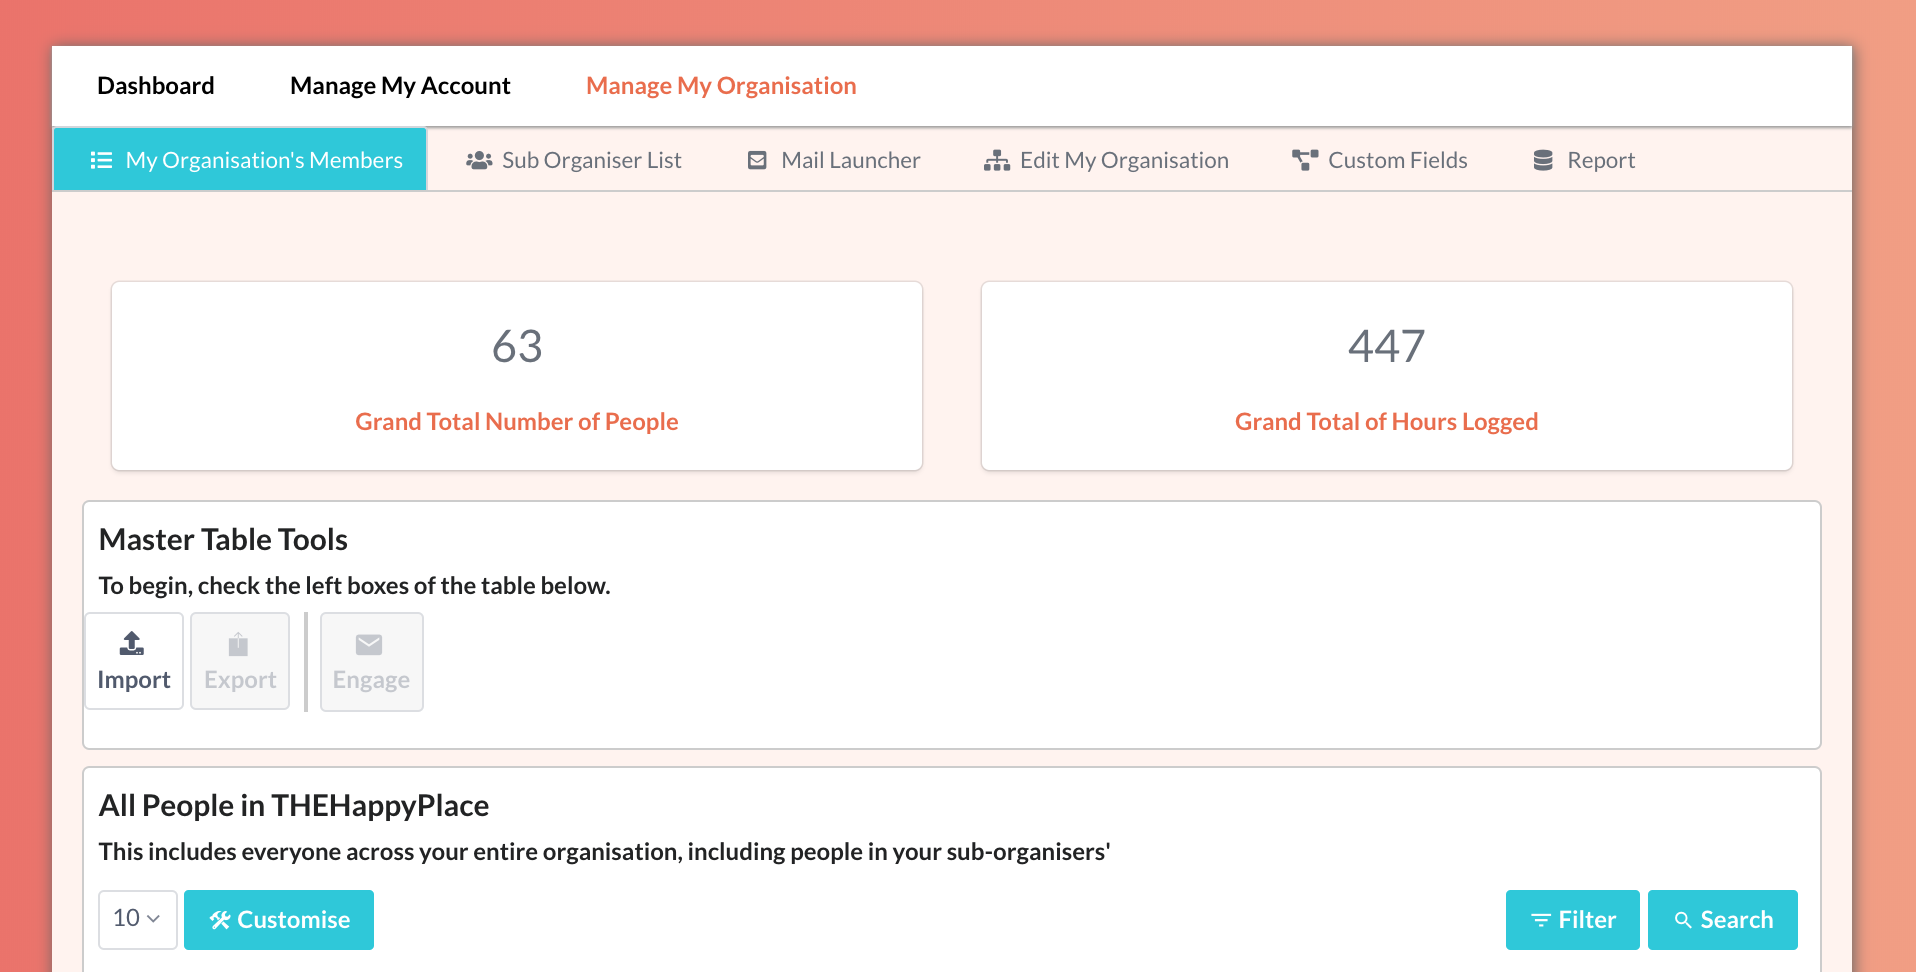Click the envelope icon next to Mail Launcher
The height and width of the screenshot is (972, 1916).
click(757, 160)
